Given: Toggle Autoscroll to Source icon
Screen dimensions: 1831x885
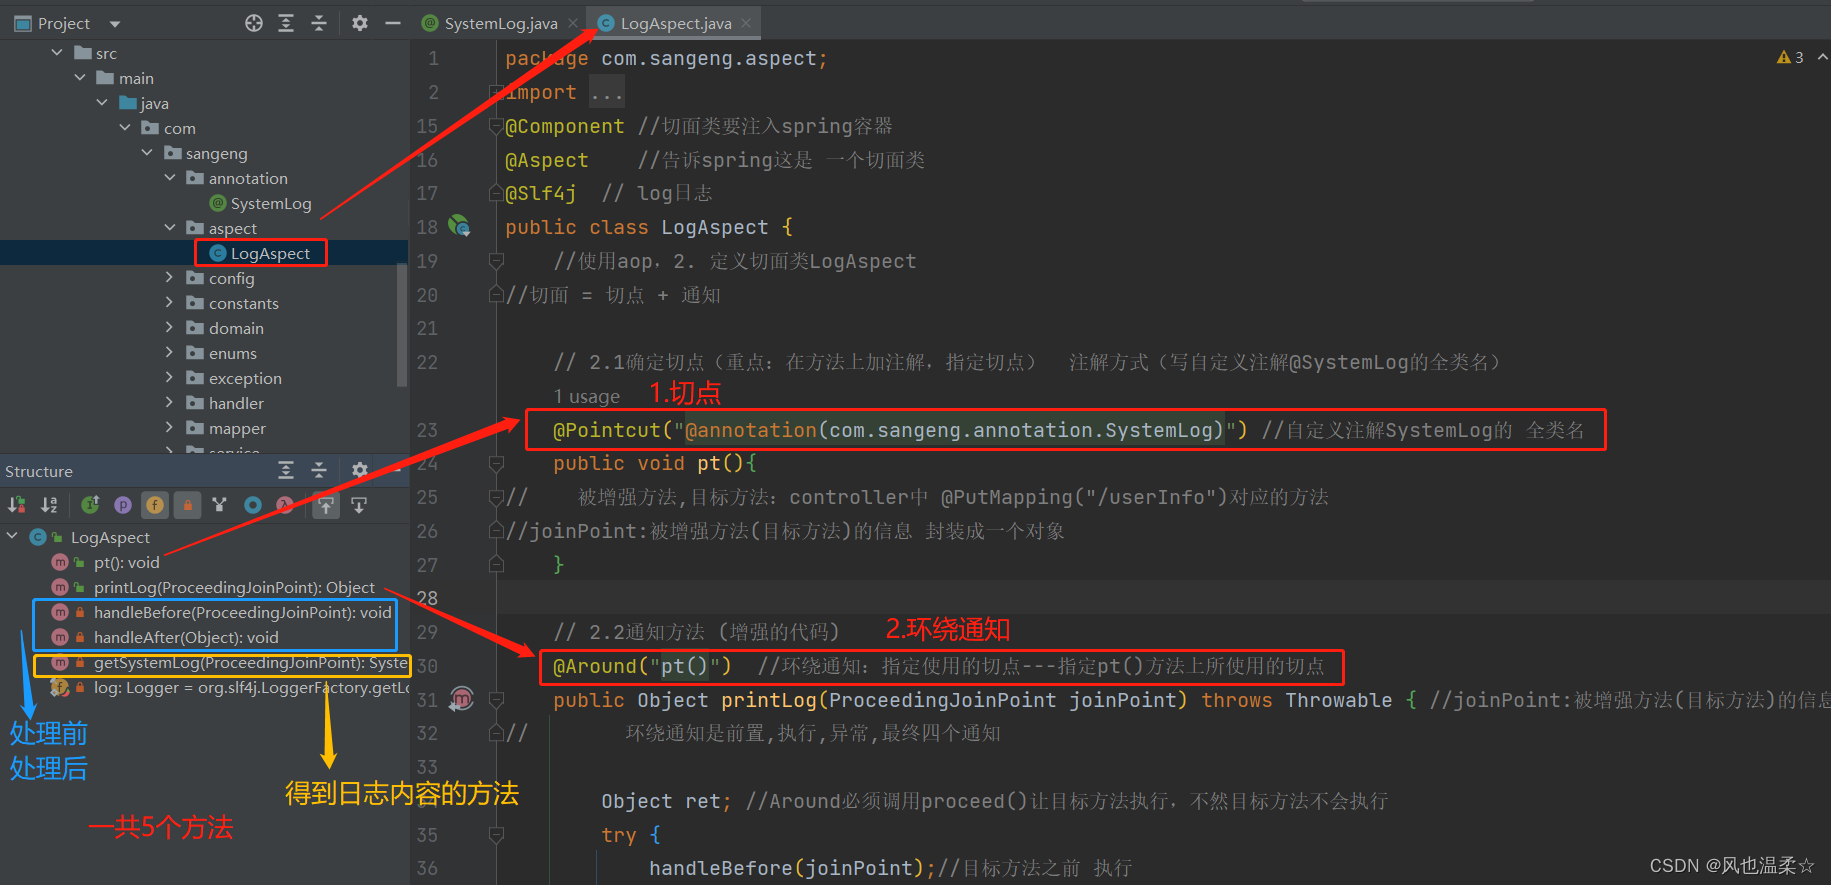Looking at the screenshot, I should click(326, 505).
